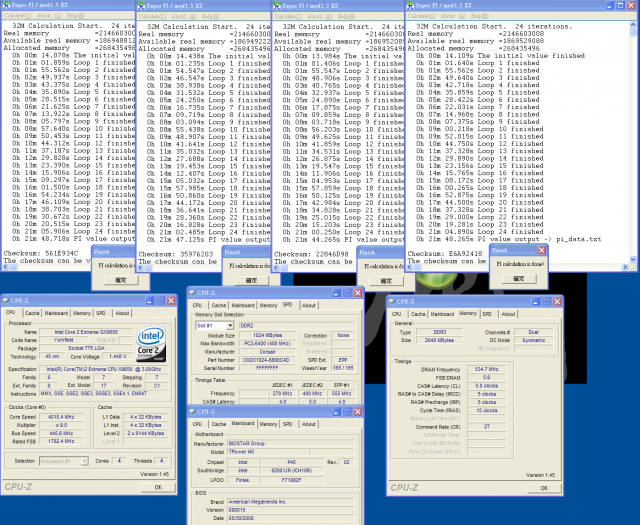
Task: Click the Core Speed value 4010.4 MHz
Action: pos(61,417)
